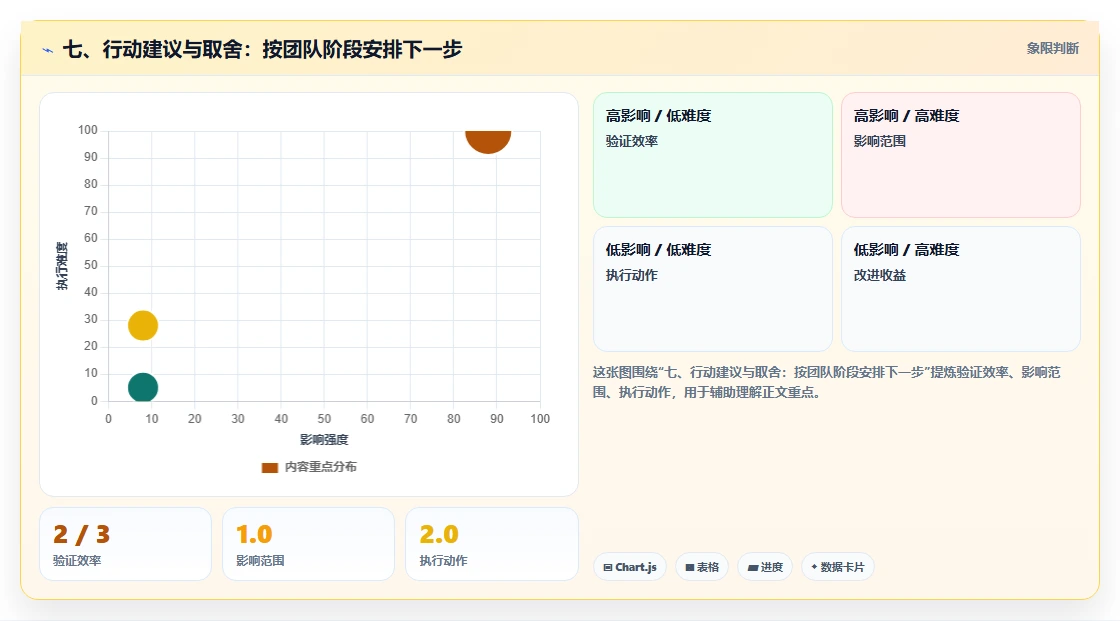Viewport: 1120px width, 621px height.
Task: Click the sparkle icon in 数据卡片 chip
Action: pyautogui.click(x=814, y=567)
